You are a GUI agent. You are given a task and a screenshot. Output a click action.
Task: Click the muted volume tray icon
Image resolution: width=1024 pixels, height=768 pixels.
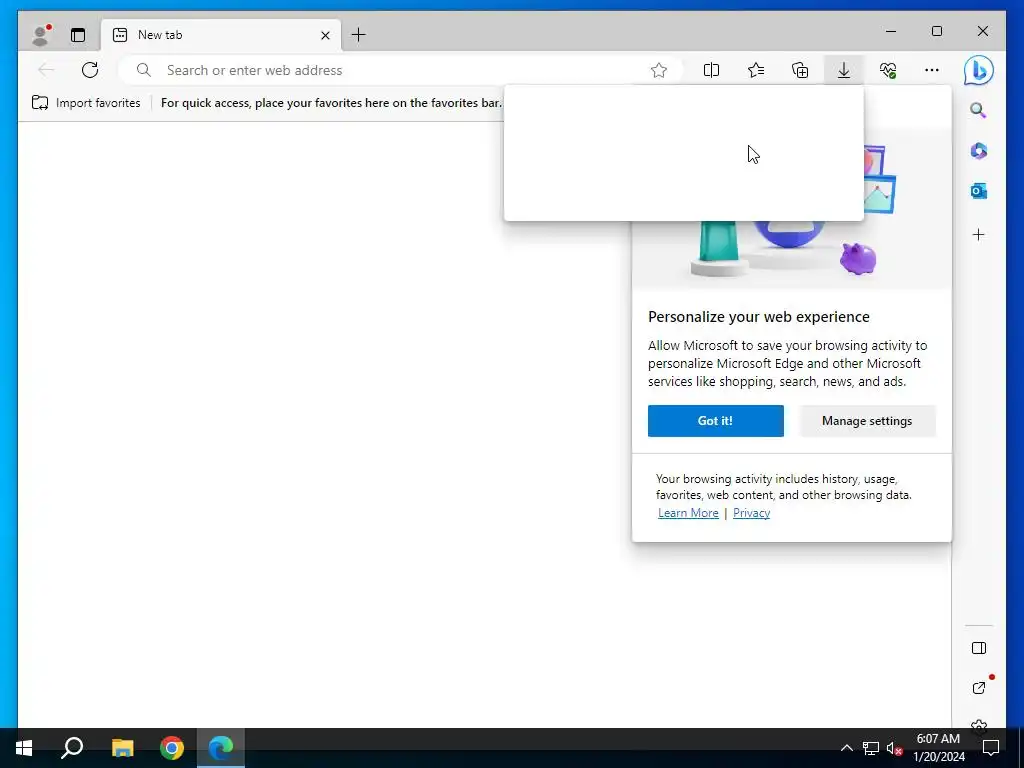pos(894,748)
